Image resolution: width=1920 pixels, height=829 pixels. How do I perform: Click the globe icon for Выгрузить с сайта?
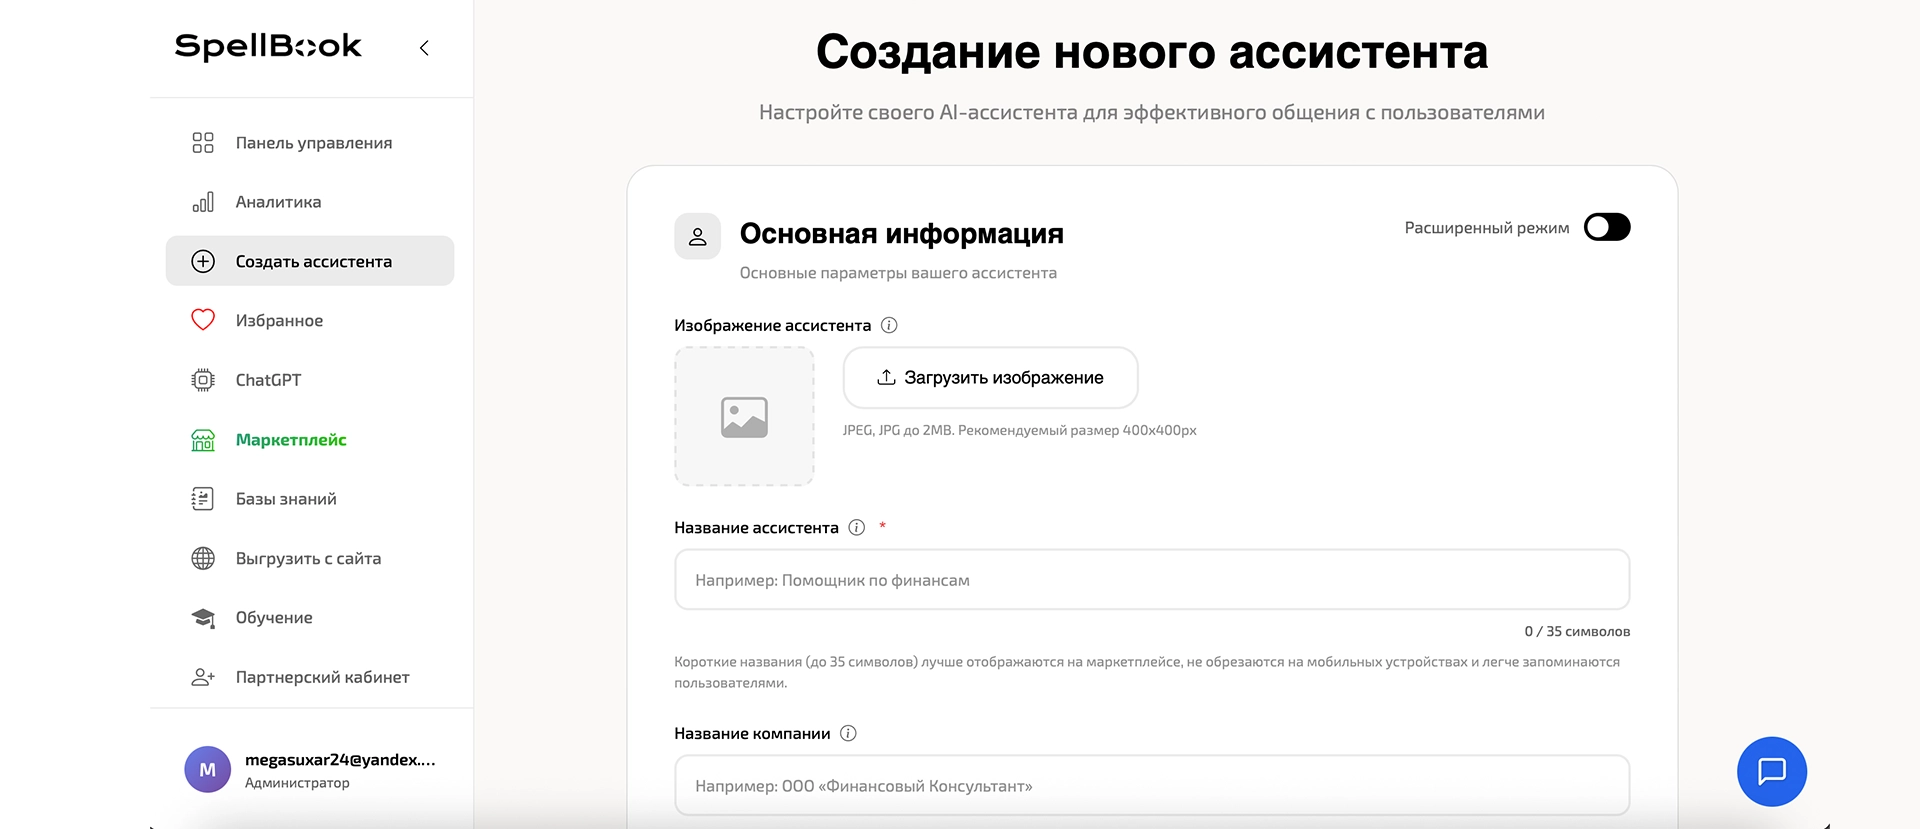[203, 558]
